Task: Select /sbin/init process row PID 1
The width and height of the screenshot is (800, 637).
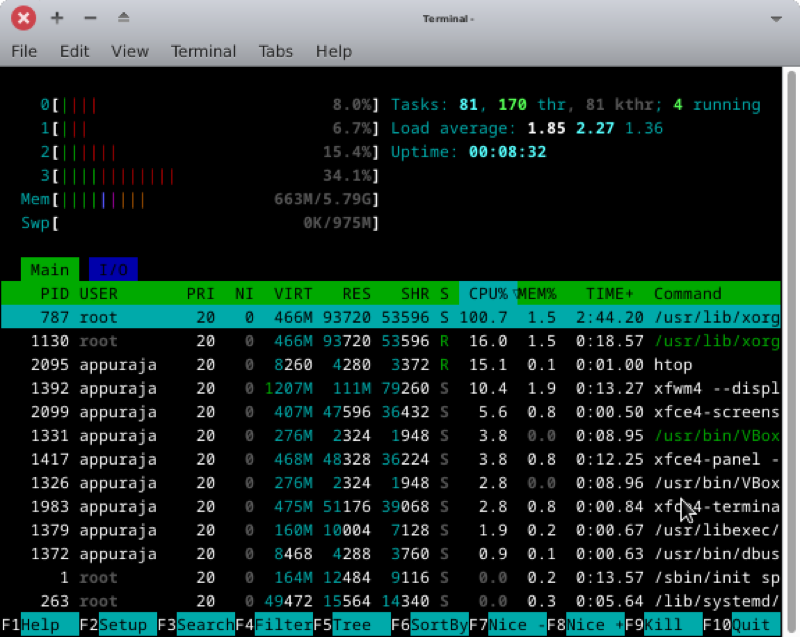Action: point(391,577)
